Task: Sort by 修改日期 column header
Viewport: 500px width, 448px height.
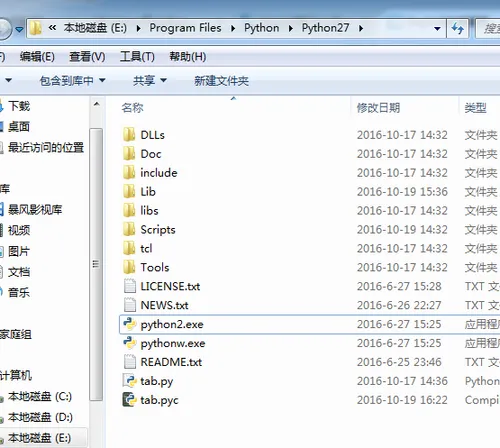Action: pos(378,108)
